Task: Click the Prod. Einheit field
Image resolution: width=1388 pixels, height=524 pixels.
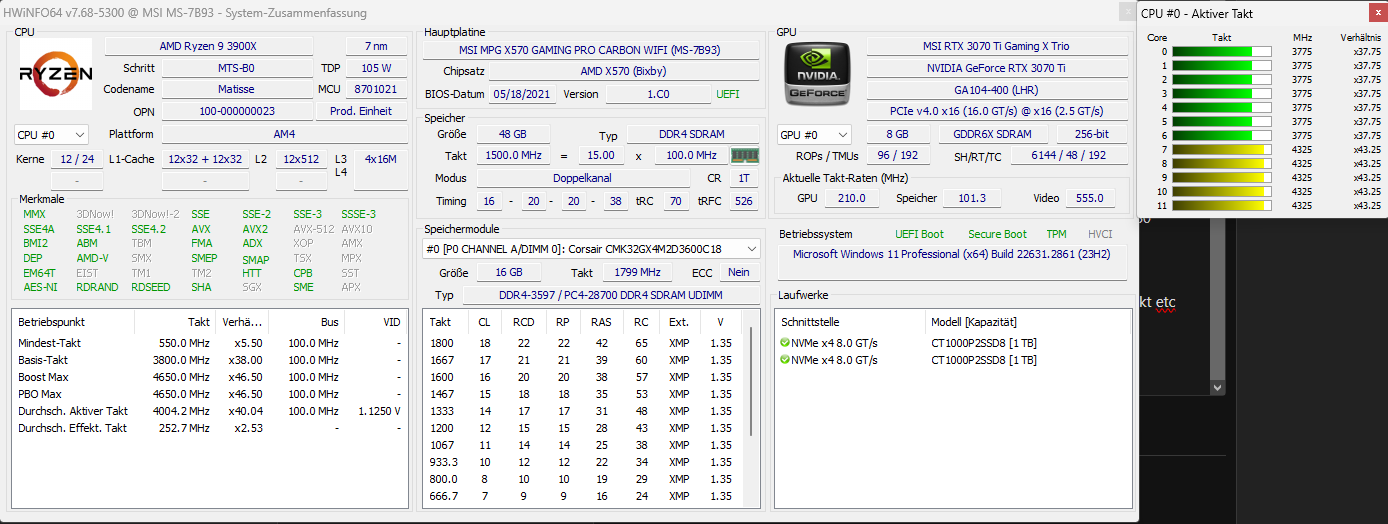Action: [361, 111]
